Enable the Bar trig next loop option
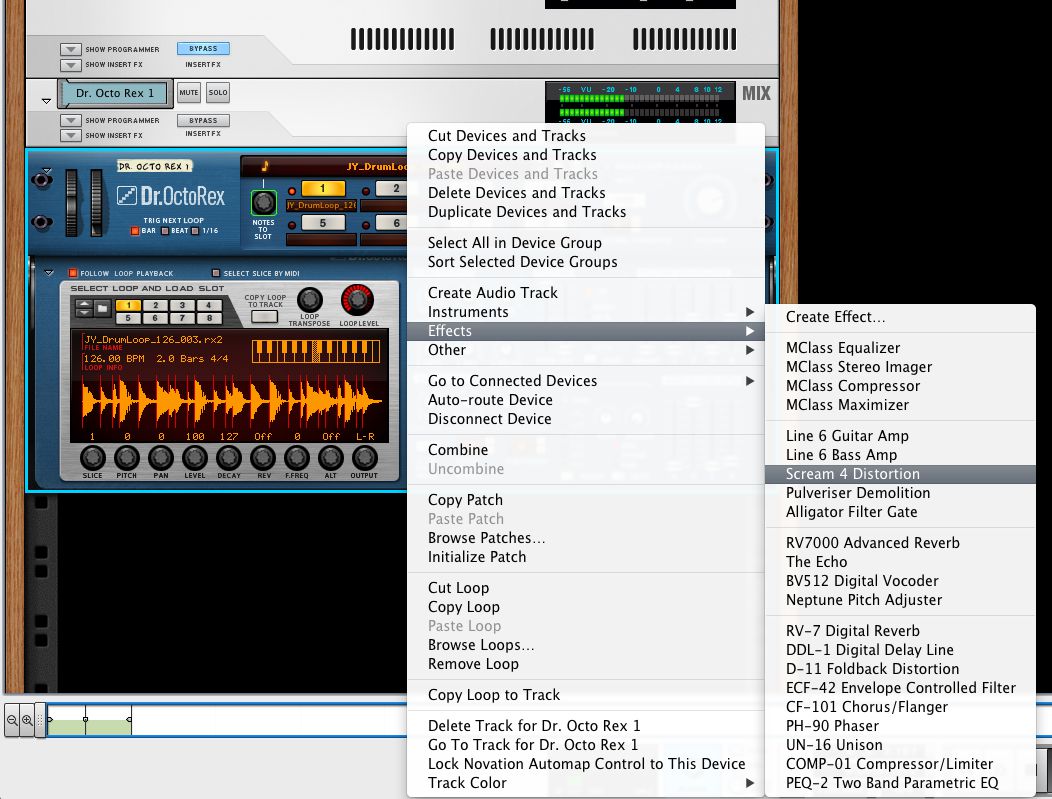This screenshot has height=799, width=1052. (135, 231)
